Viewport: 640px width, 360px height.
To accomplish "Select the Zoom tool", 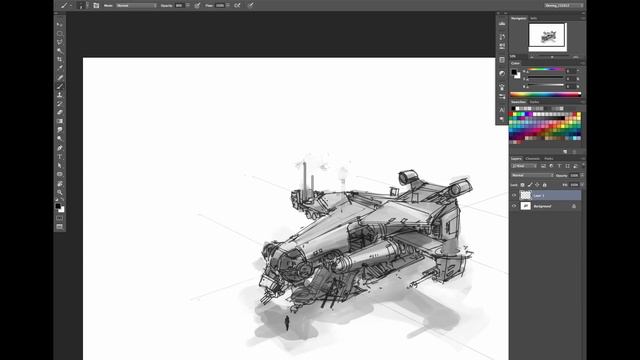I will pos(60,192).
